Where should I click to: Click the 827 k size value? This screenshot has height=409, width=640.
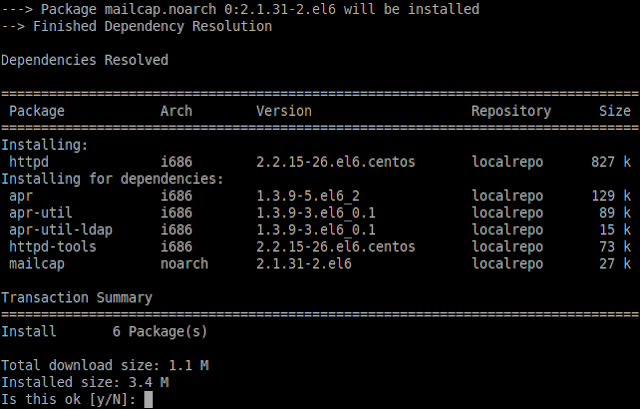tap(611, 162)
